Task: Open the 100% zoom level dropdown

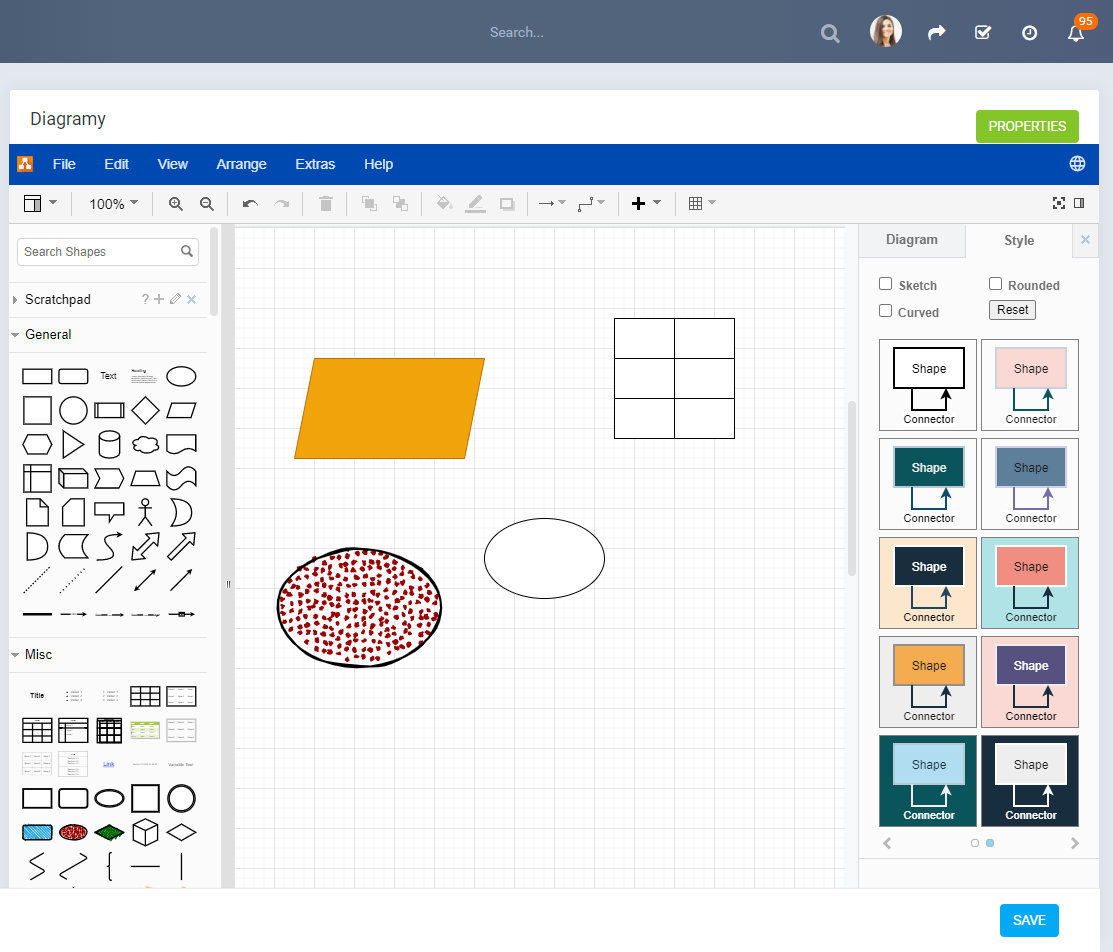Action: pos(113,204)
